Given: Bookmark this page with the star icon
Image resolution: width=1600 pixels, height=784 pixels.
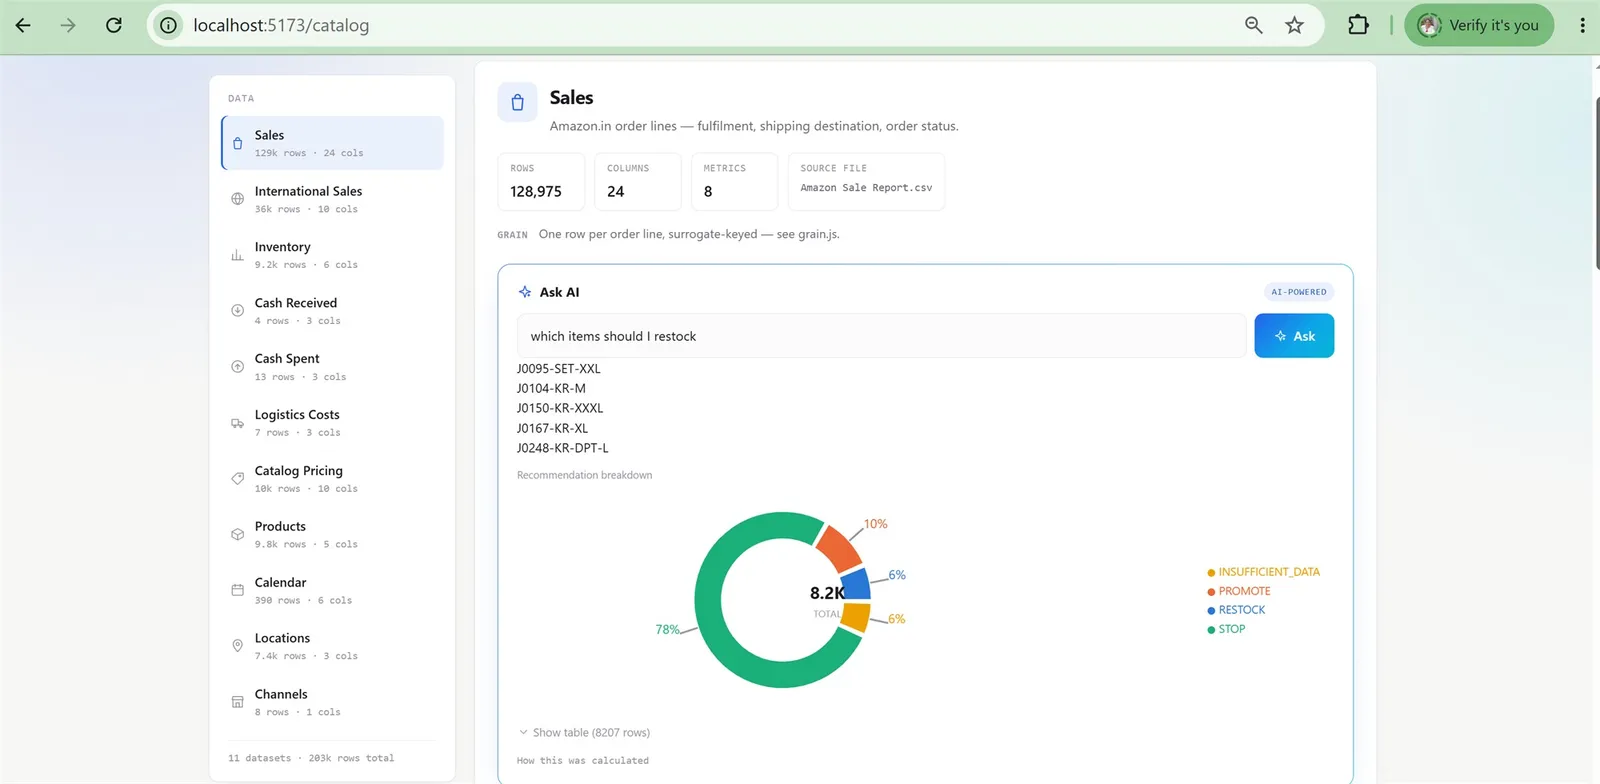Looking at the screenshot, I should 1294,25.
